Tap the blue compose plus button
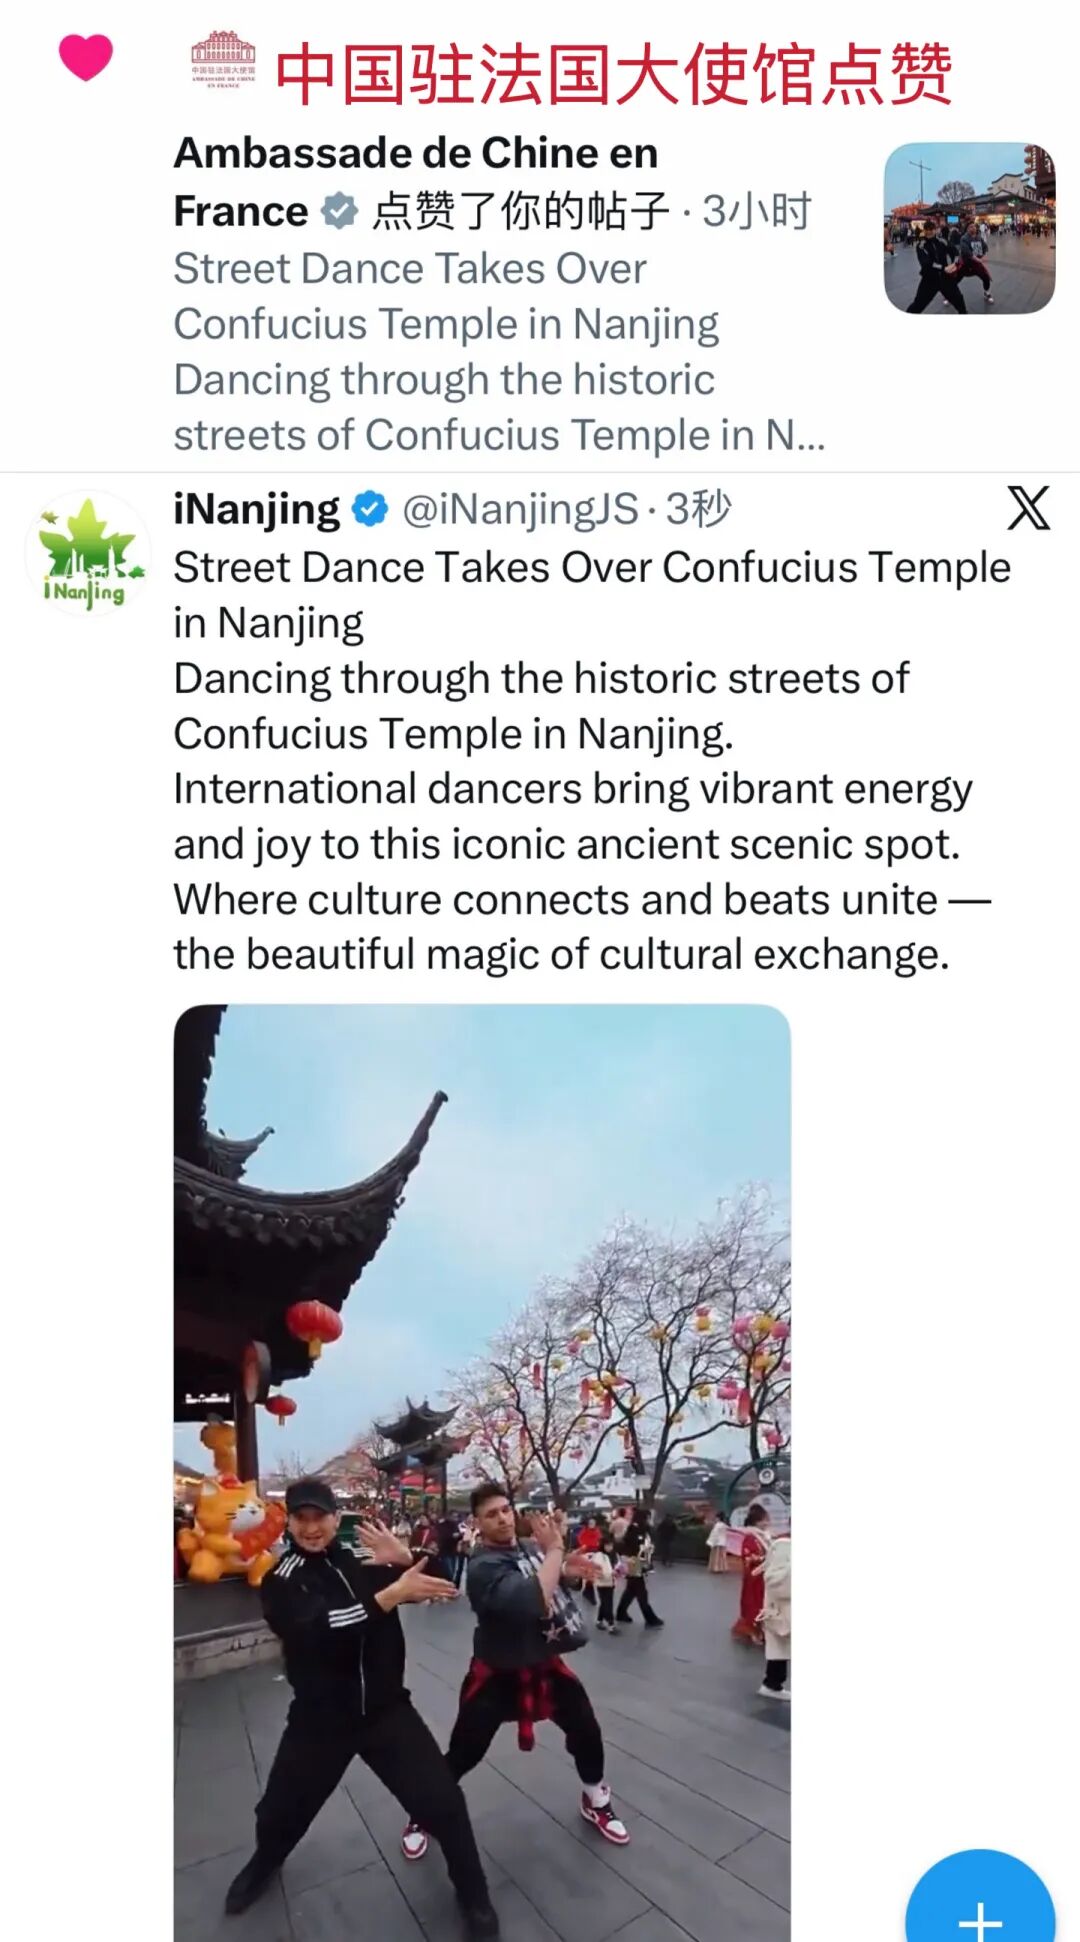The image size is (1080, 1942). point(980,1900)
